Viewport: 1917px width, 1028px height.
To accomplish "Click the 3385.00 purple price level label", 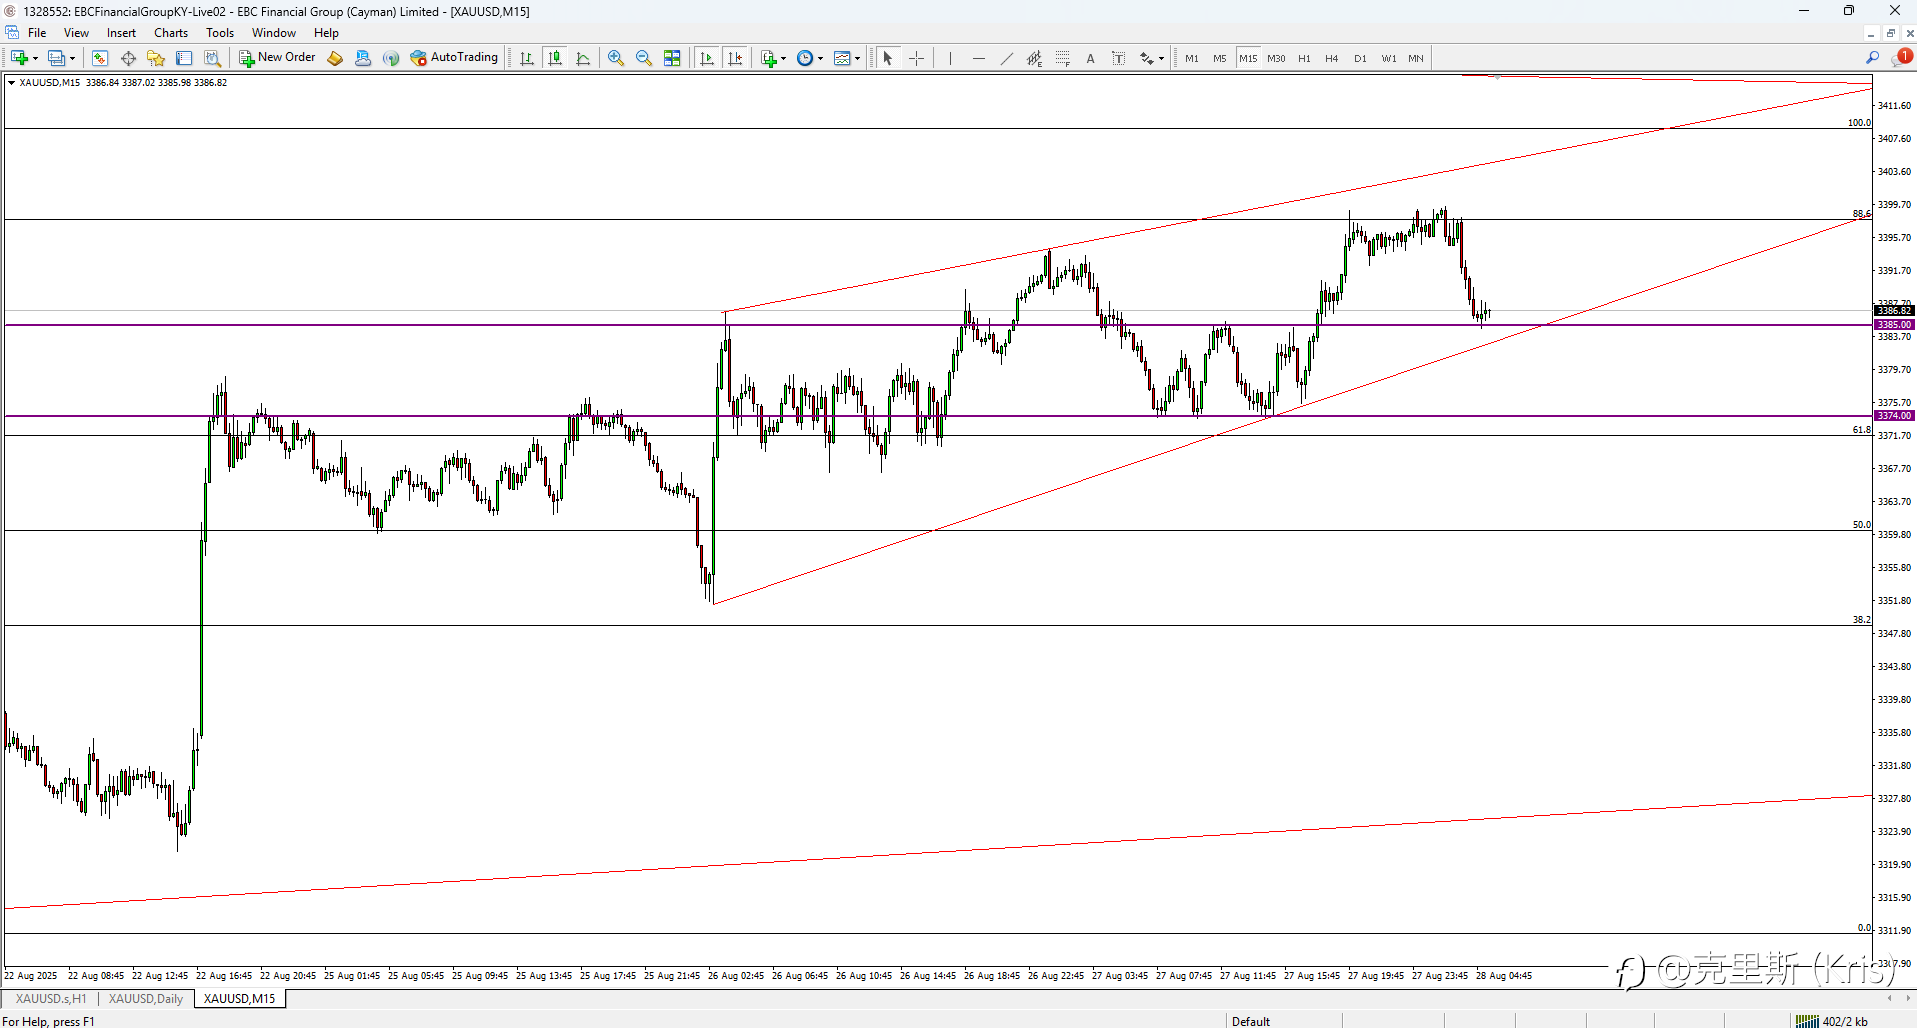I will point(1894,324).
